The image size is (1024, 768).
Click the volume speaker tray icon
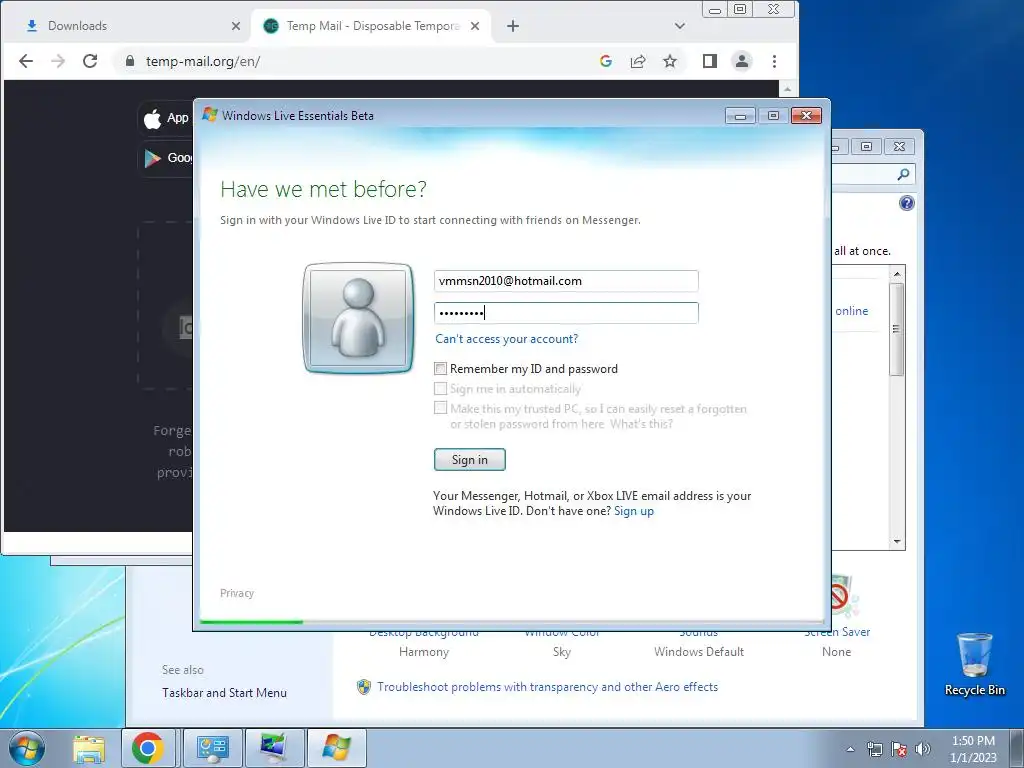(x=923, y=749)
